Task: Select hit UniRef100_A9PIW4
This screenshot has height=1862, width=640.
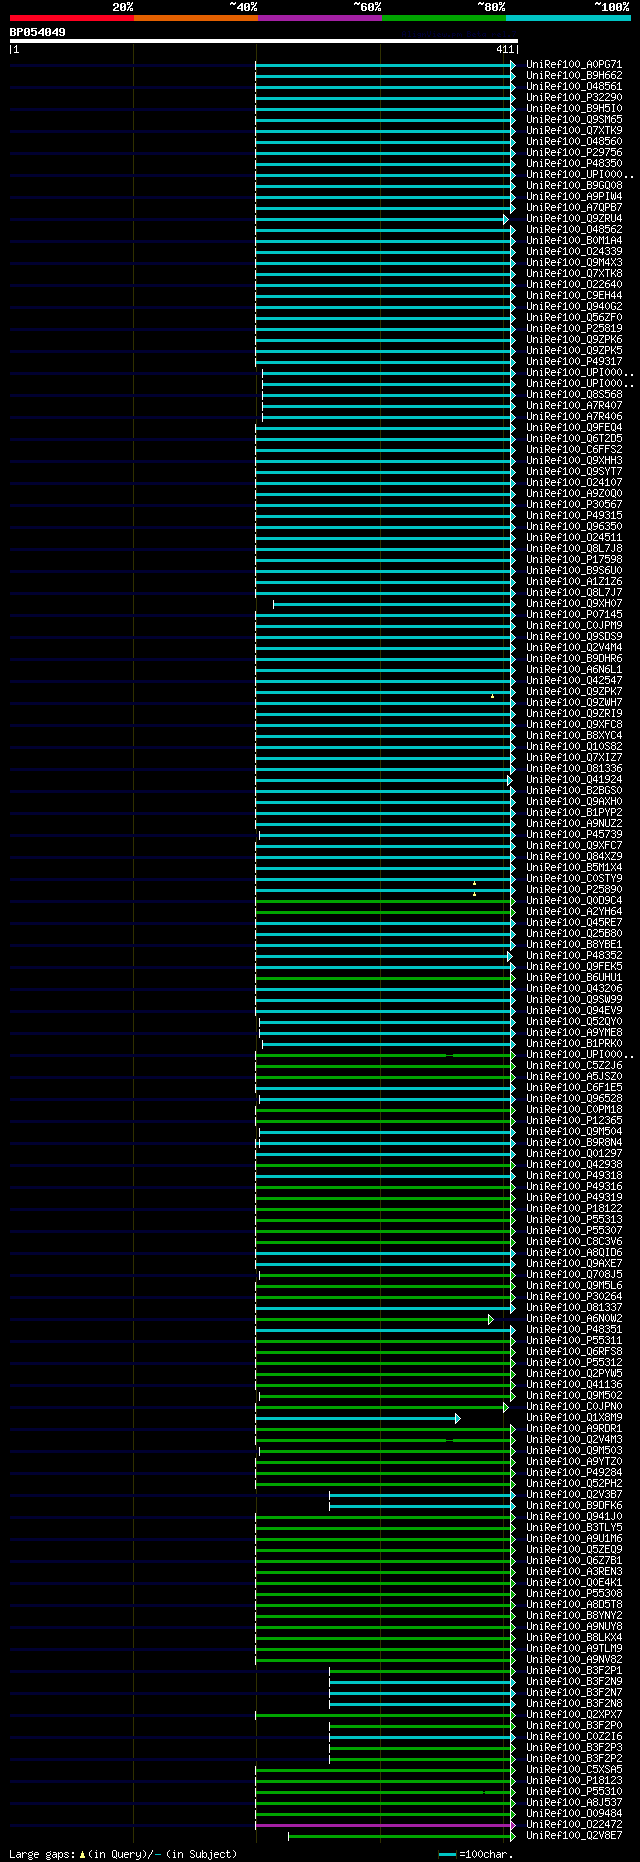Action: (574, 197)
